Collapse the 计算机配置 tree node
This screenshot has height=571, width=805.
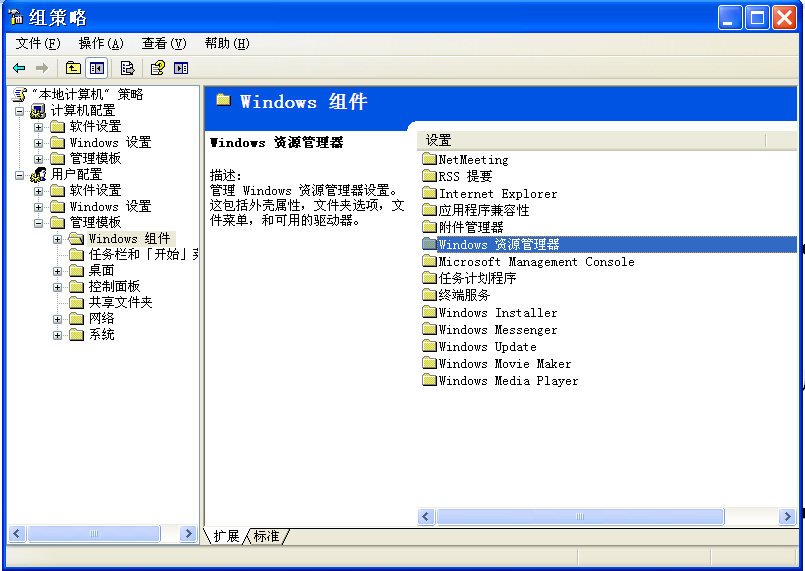click(20, 111)
